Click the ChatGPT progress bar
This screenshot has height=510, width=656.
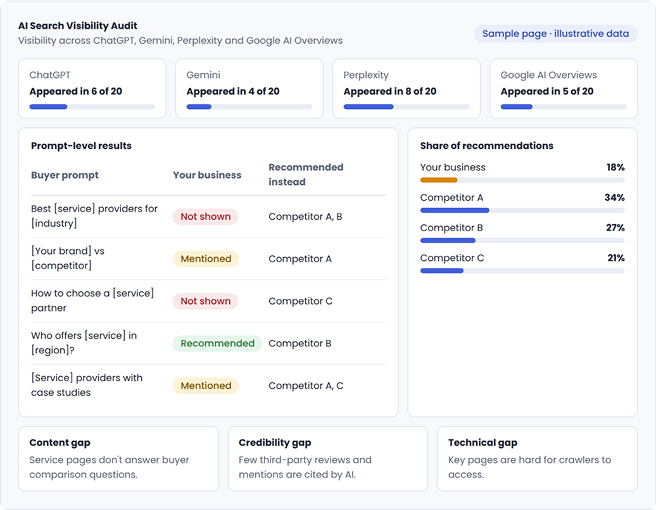(92, 107)
